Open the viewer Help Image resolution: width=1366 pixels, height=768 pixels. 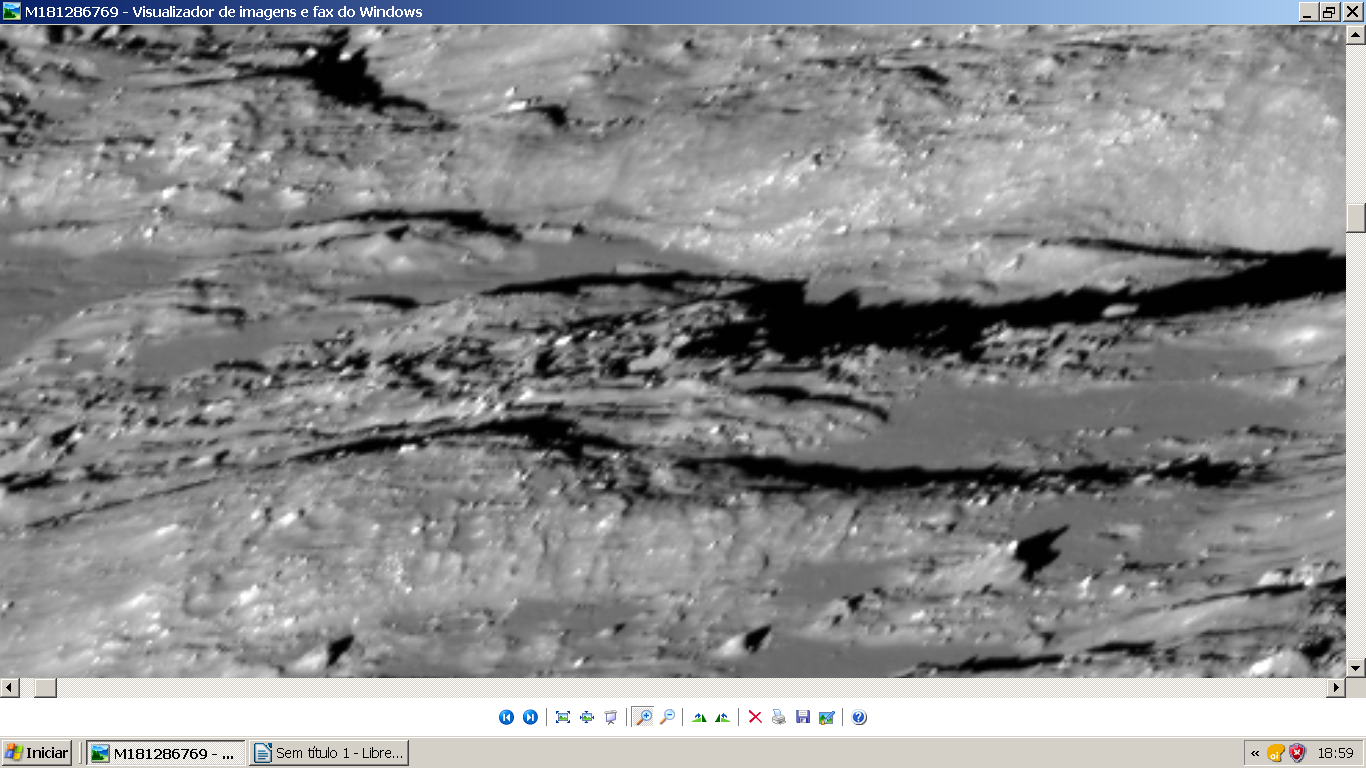[x=859, y=717]
